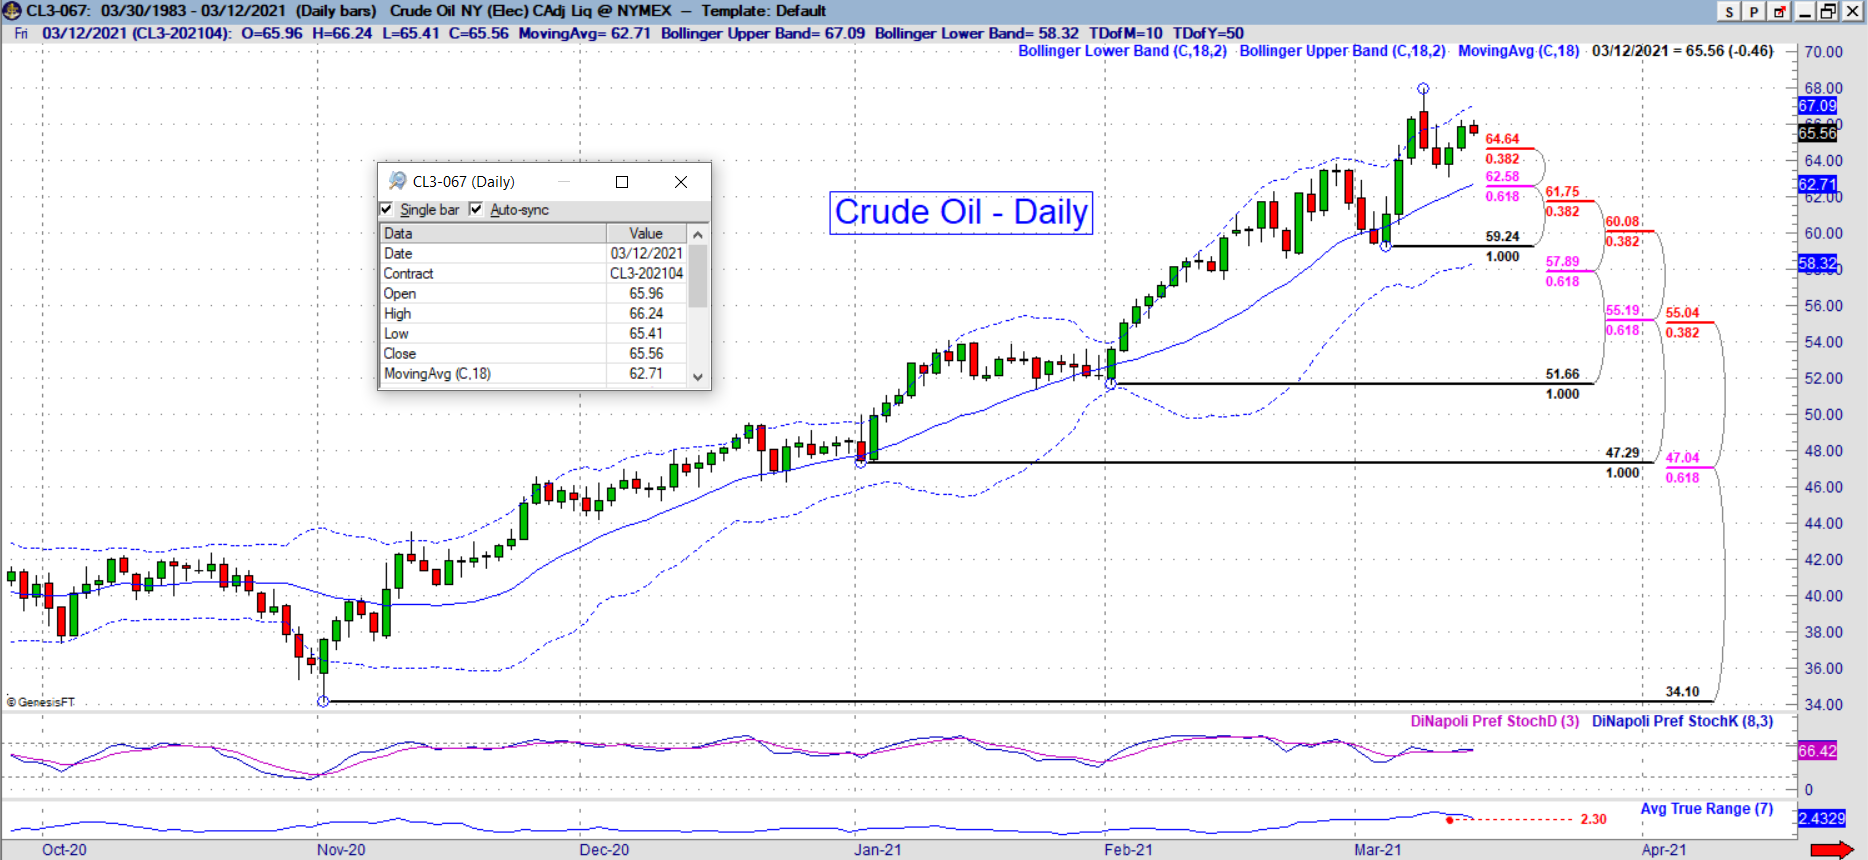
Task: Click the 47.29 reaction low label
Action: pyautogui.click(x=1622, y=453)
